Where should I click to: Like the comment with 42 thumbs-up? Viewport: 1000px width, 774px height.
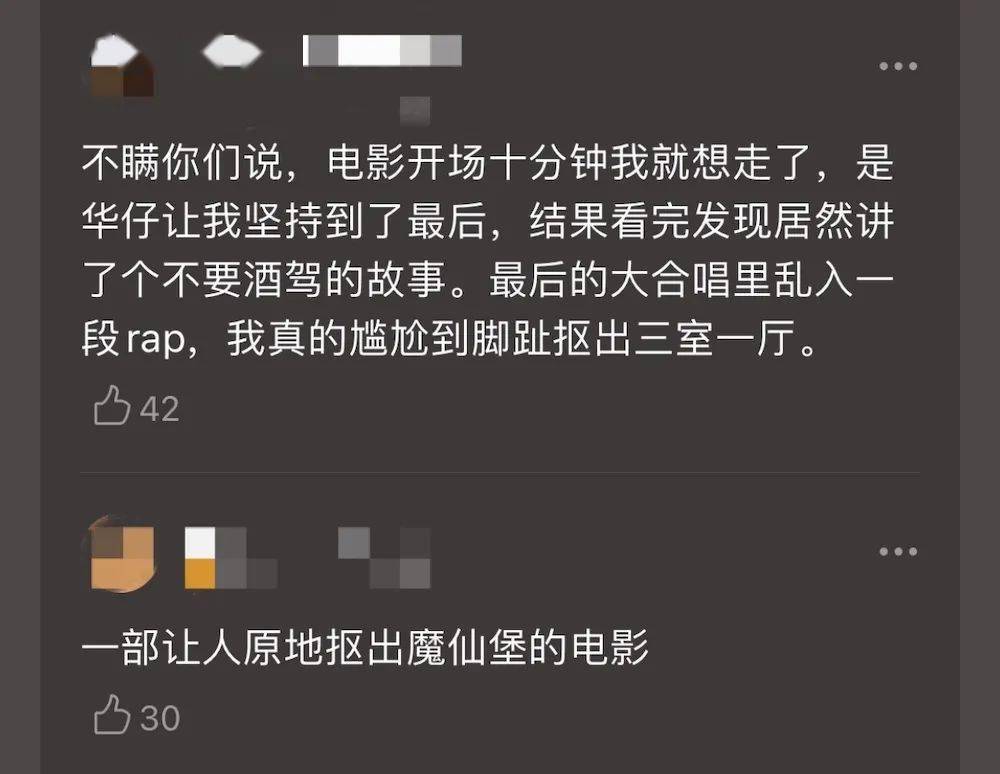[x=112, y=405]
